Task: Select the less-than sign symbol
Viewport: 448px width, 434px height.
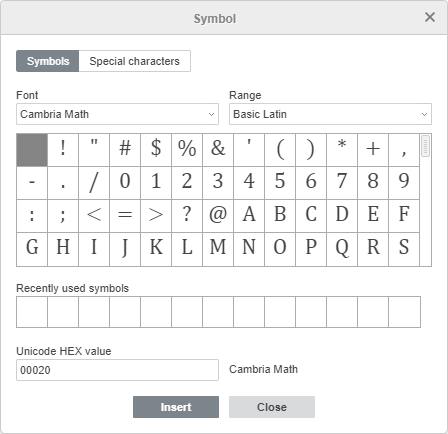Action: pos(94,216)
